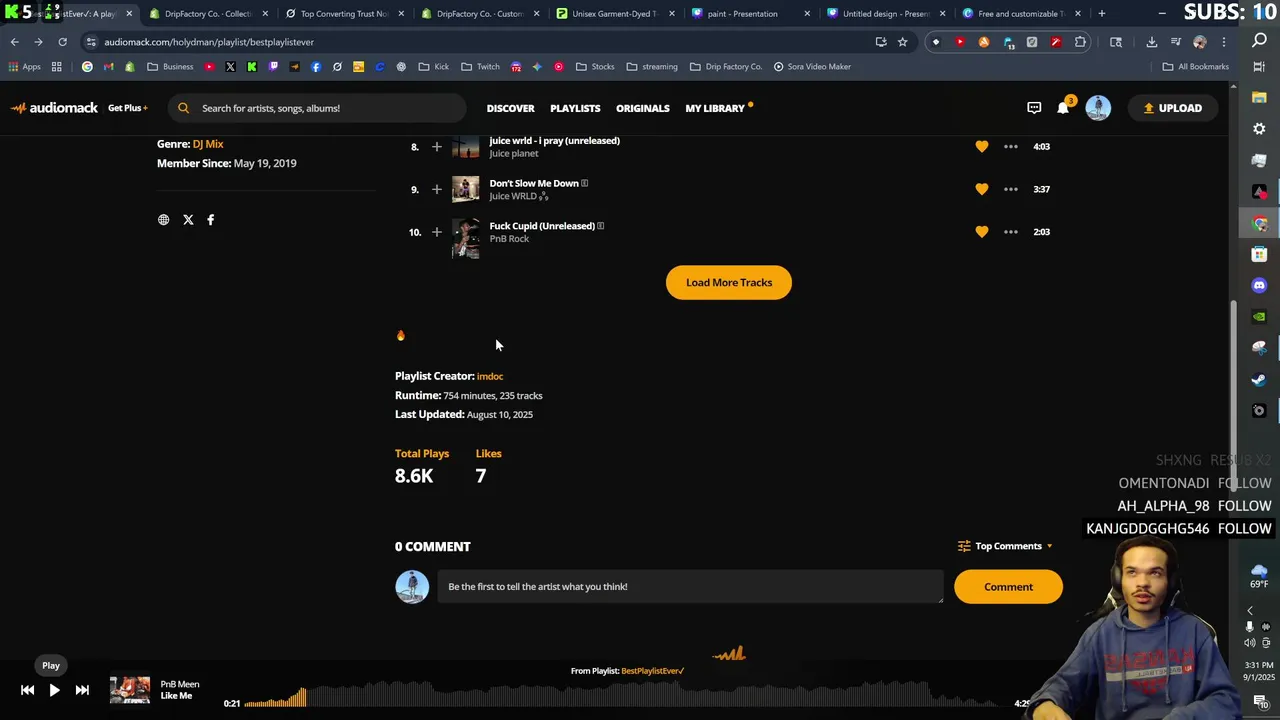Go back in the browser
The width and height of the screenshot is (1280, 720).
coord(14,42)
